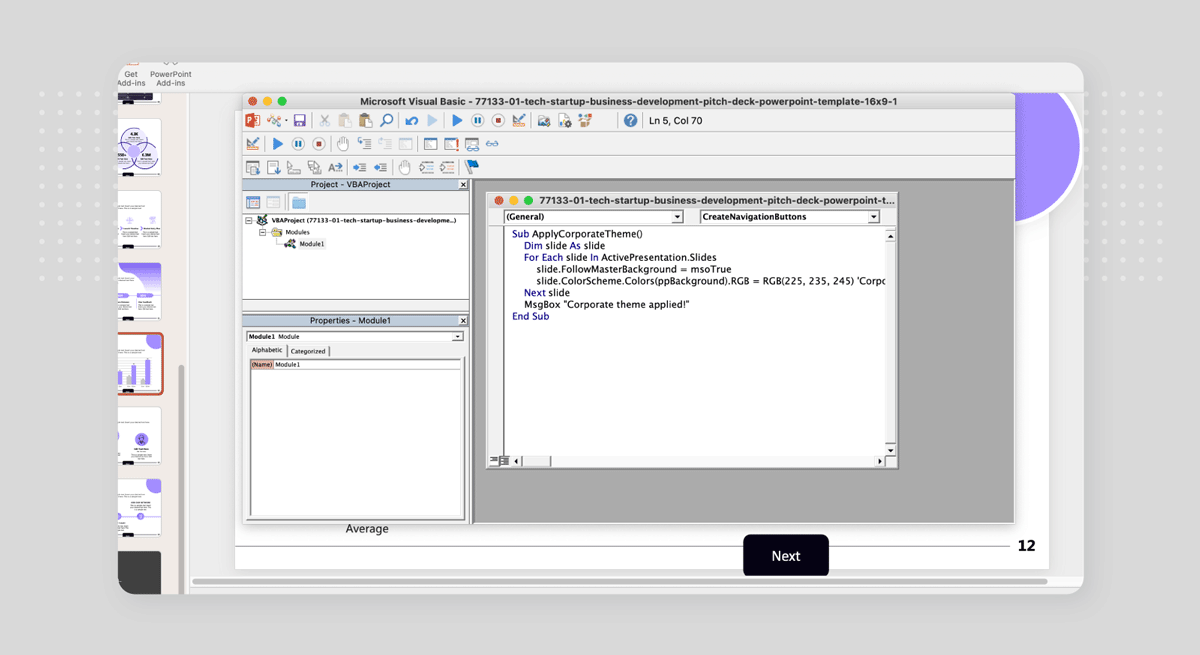The width and height of the screenshot is (1200, 655).
Task: Click the Step Over debug icon
Action: point(385,143)
